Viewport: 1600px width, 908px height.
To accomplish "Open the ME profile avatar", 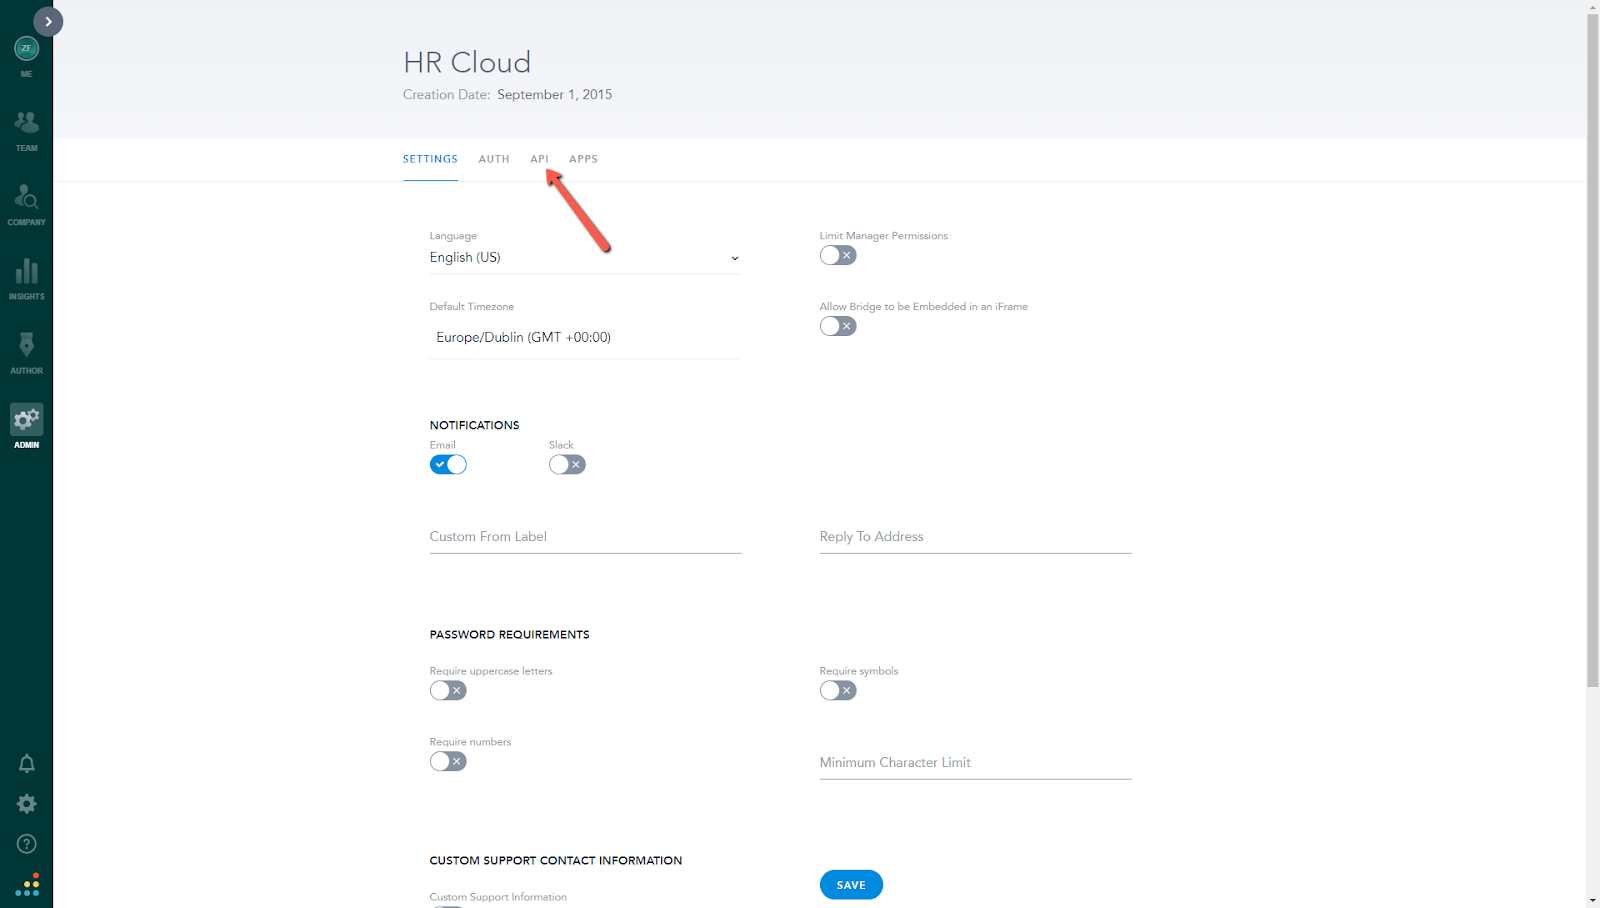I will pos(26,48).
